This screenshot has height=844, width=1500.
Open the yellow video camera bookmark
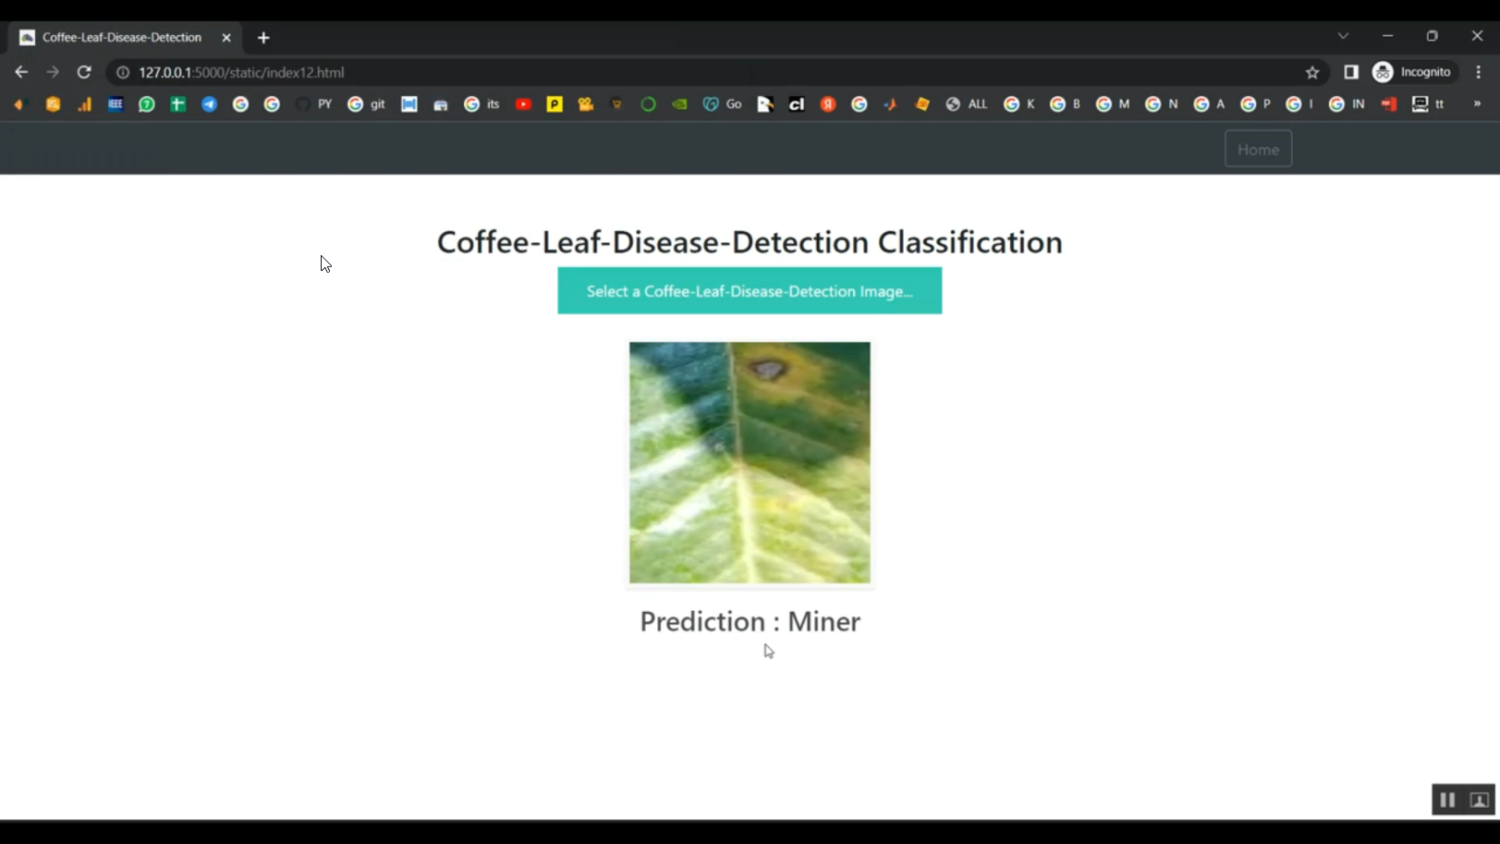tap(586, 104)
